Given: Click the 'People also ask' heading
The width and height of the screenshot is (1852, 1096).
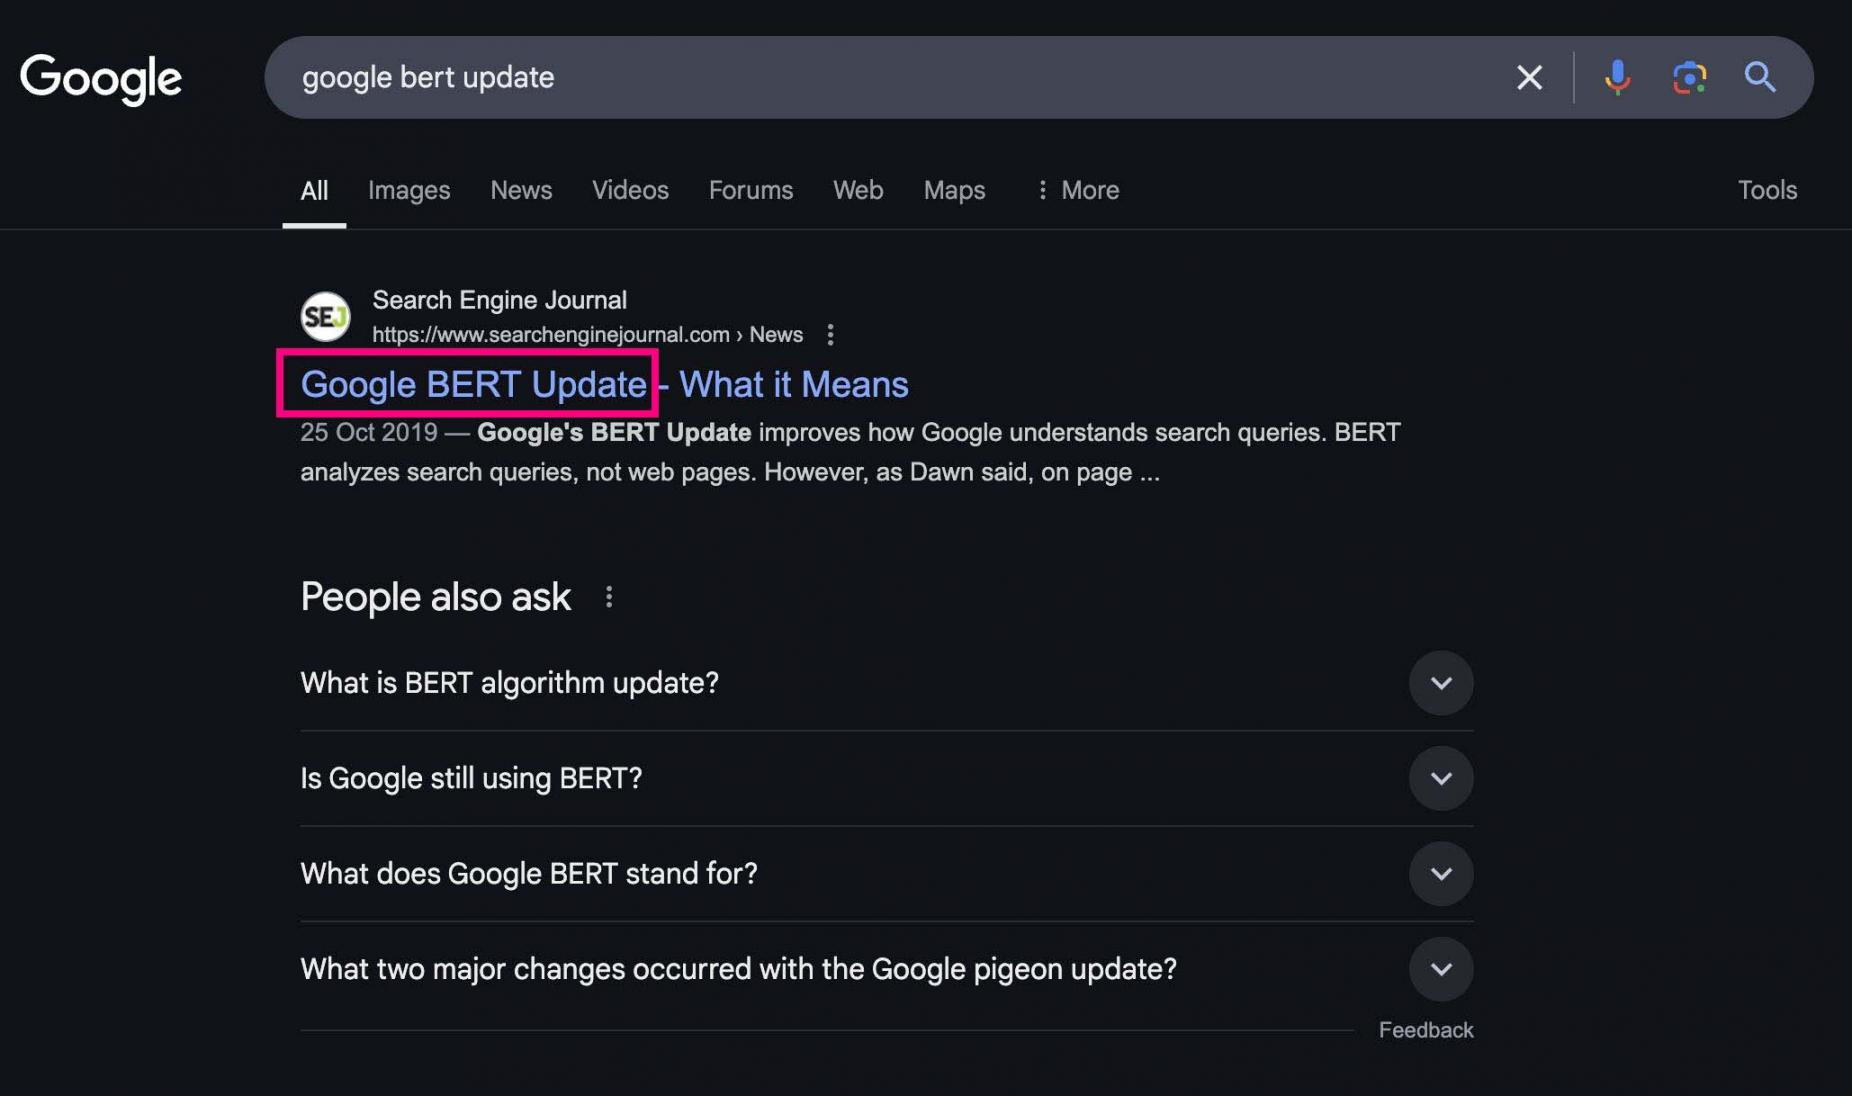Looking at the screenshot, I should pos(435,597).
